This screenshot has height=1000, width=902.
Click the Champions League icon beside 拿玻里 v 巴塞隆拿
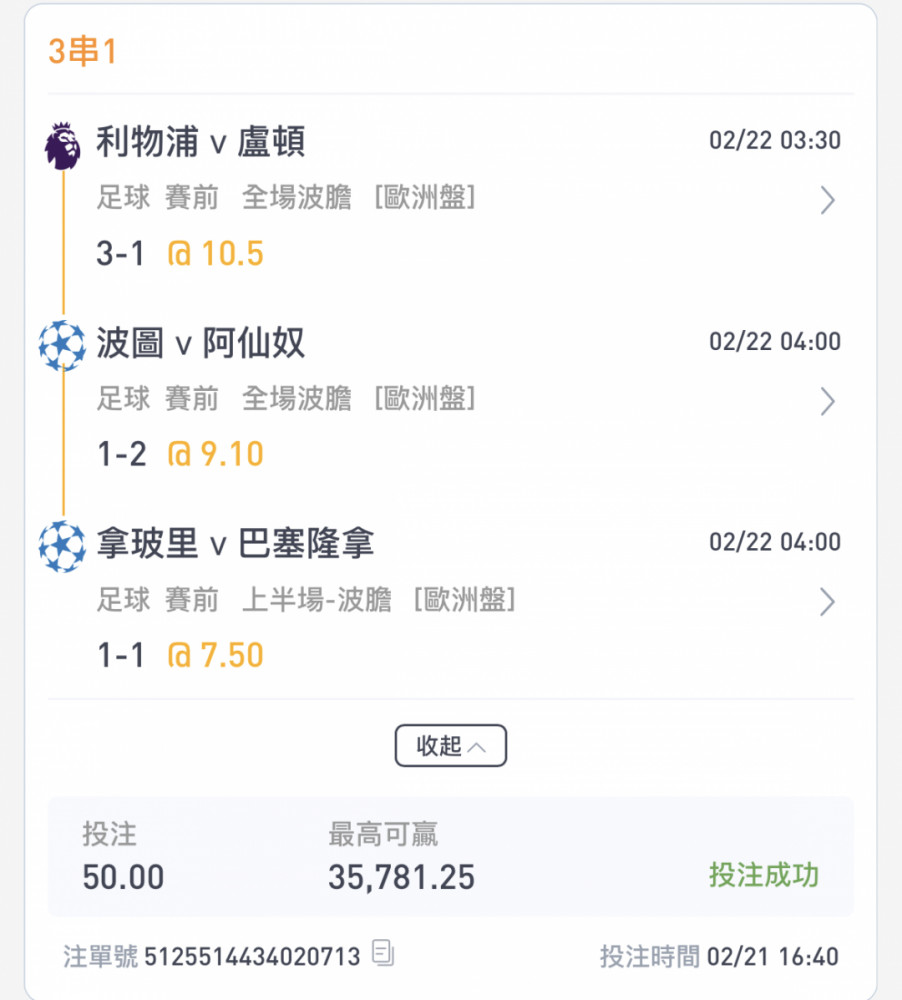[x=62, y=546]
